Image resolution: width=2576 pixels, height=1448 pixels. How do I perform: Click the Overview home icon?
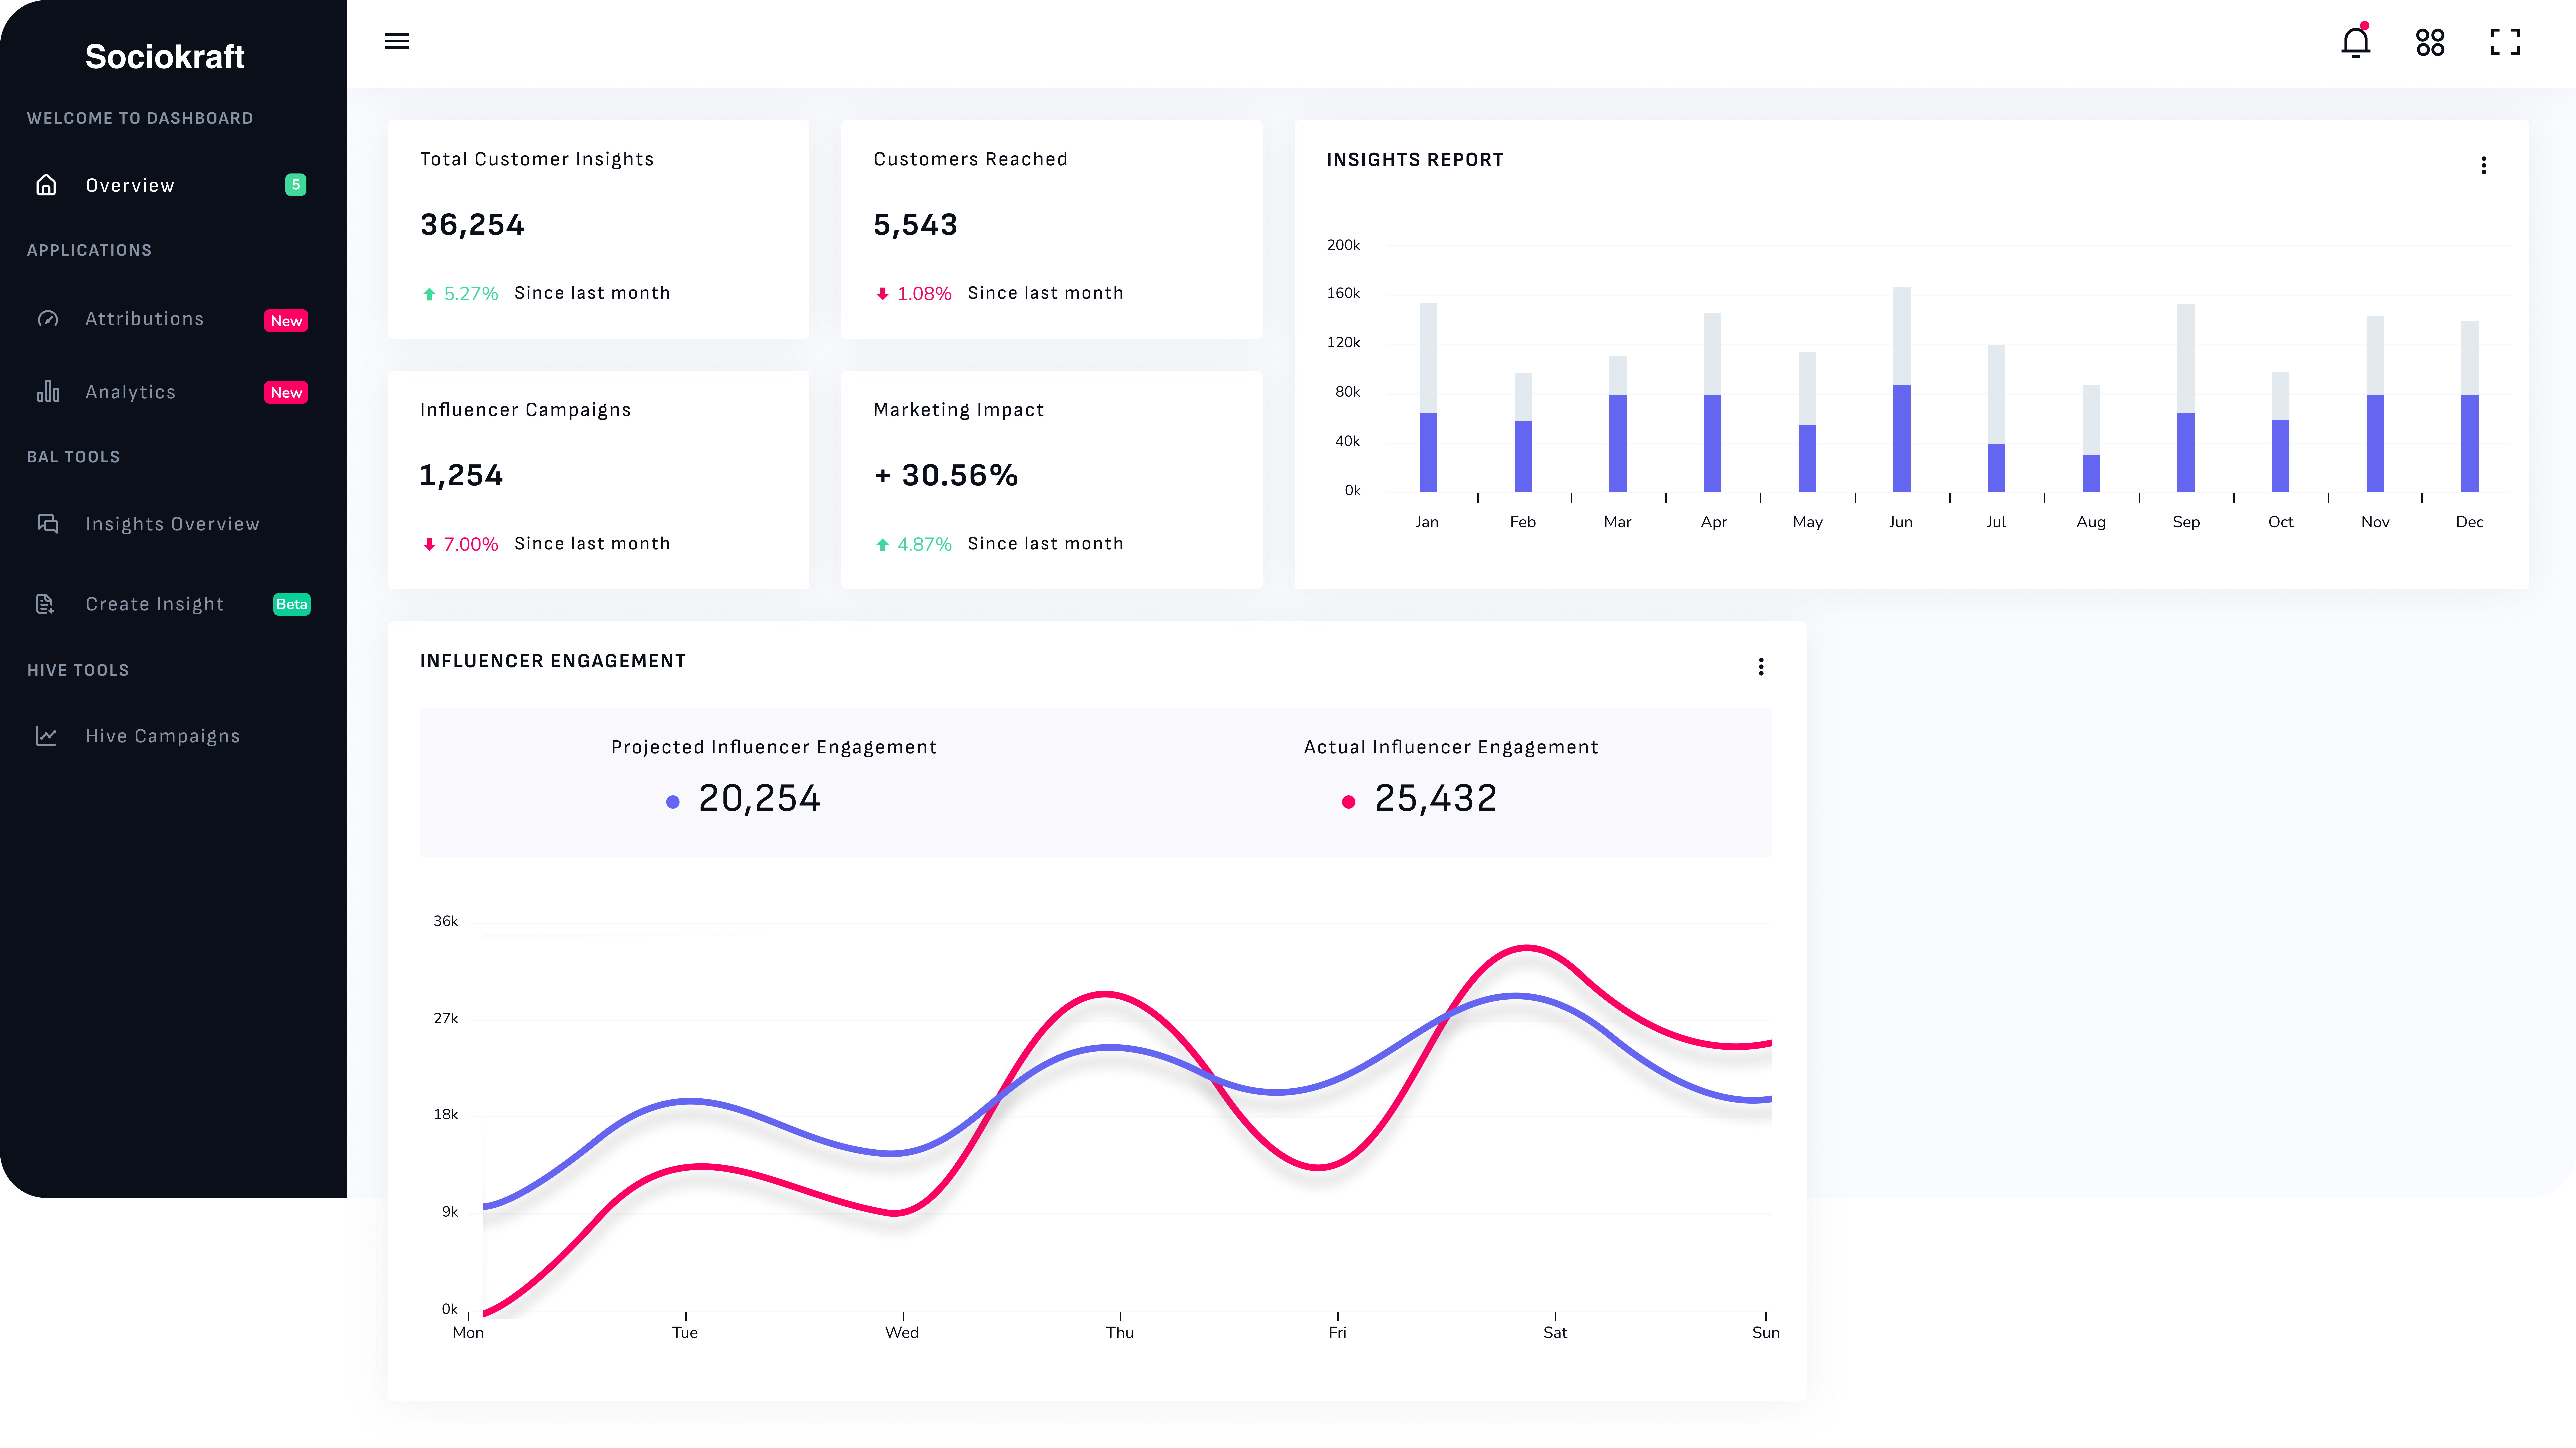46,185
